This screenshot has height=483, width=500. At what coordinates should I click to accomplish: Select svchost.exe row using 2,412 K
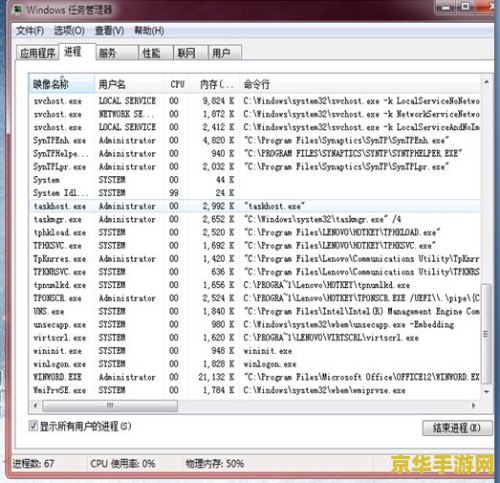255,127
